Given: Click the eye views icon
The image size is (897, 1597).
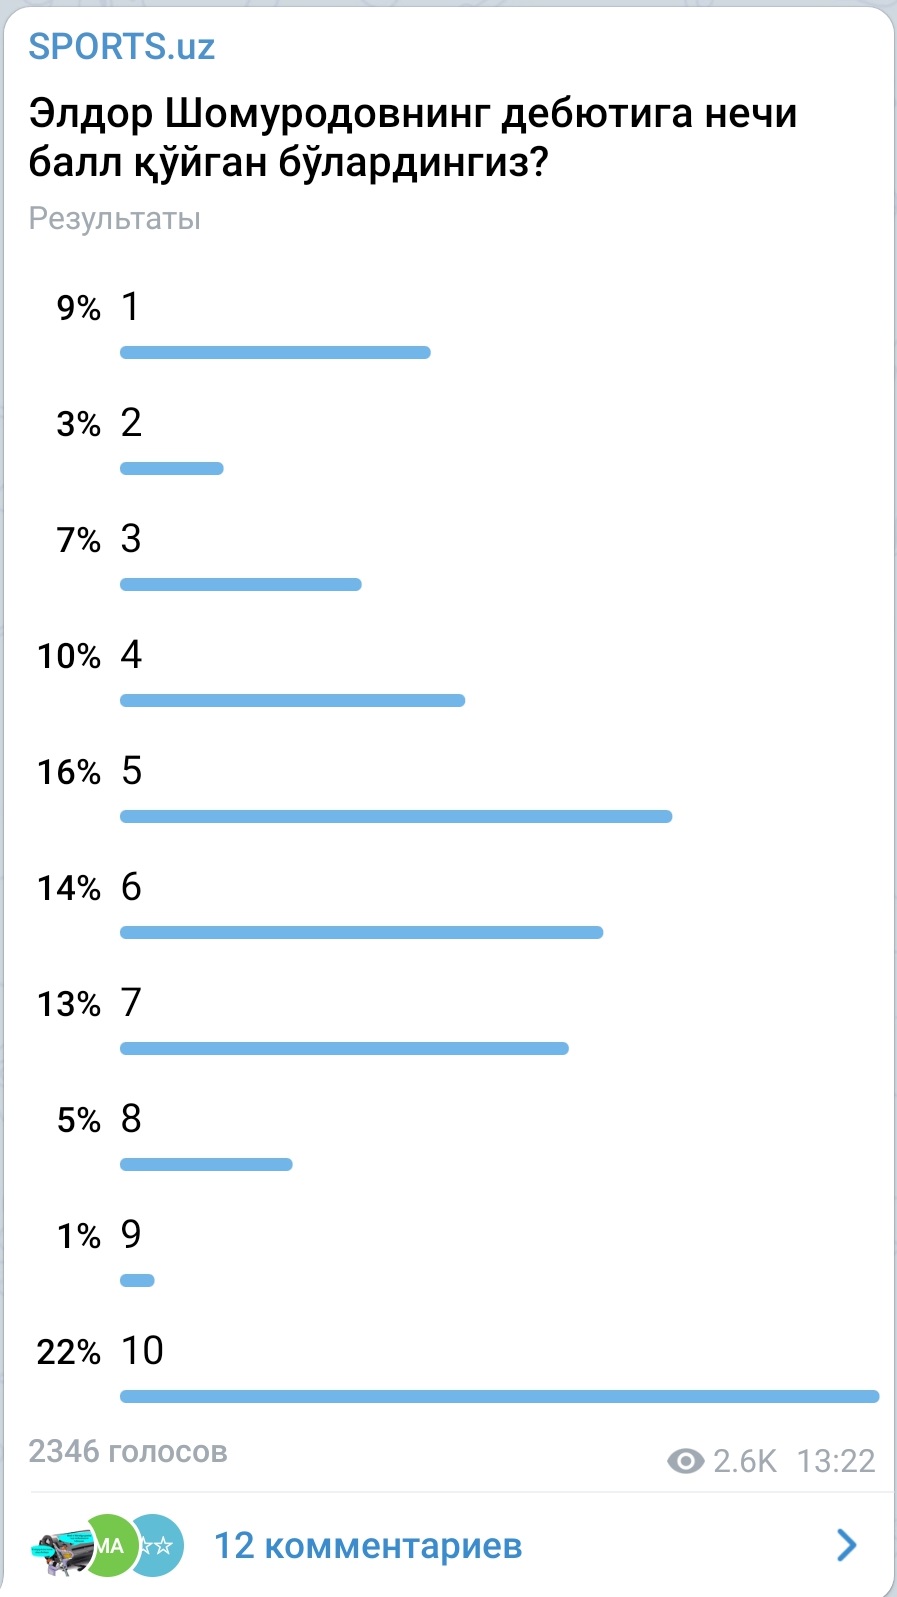Looking at the screenshot, I should point(685,1461).
